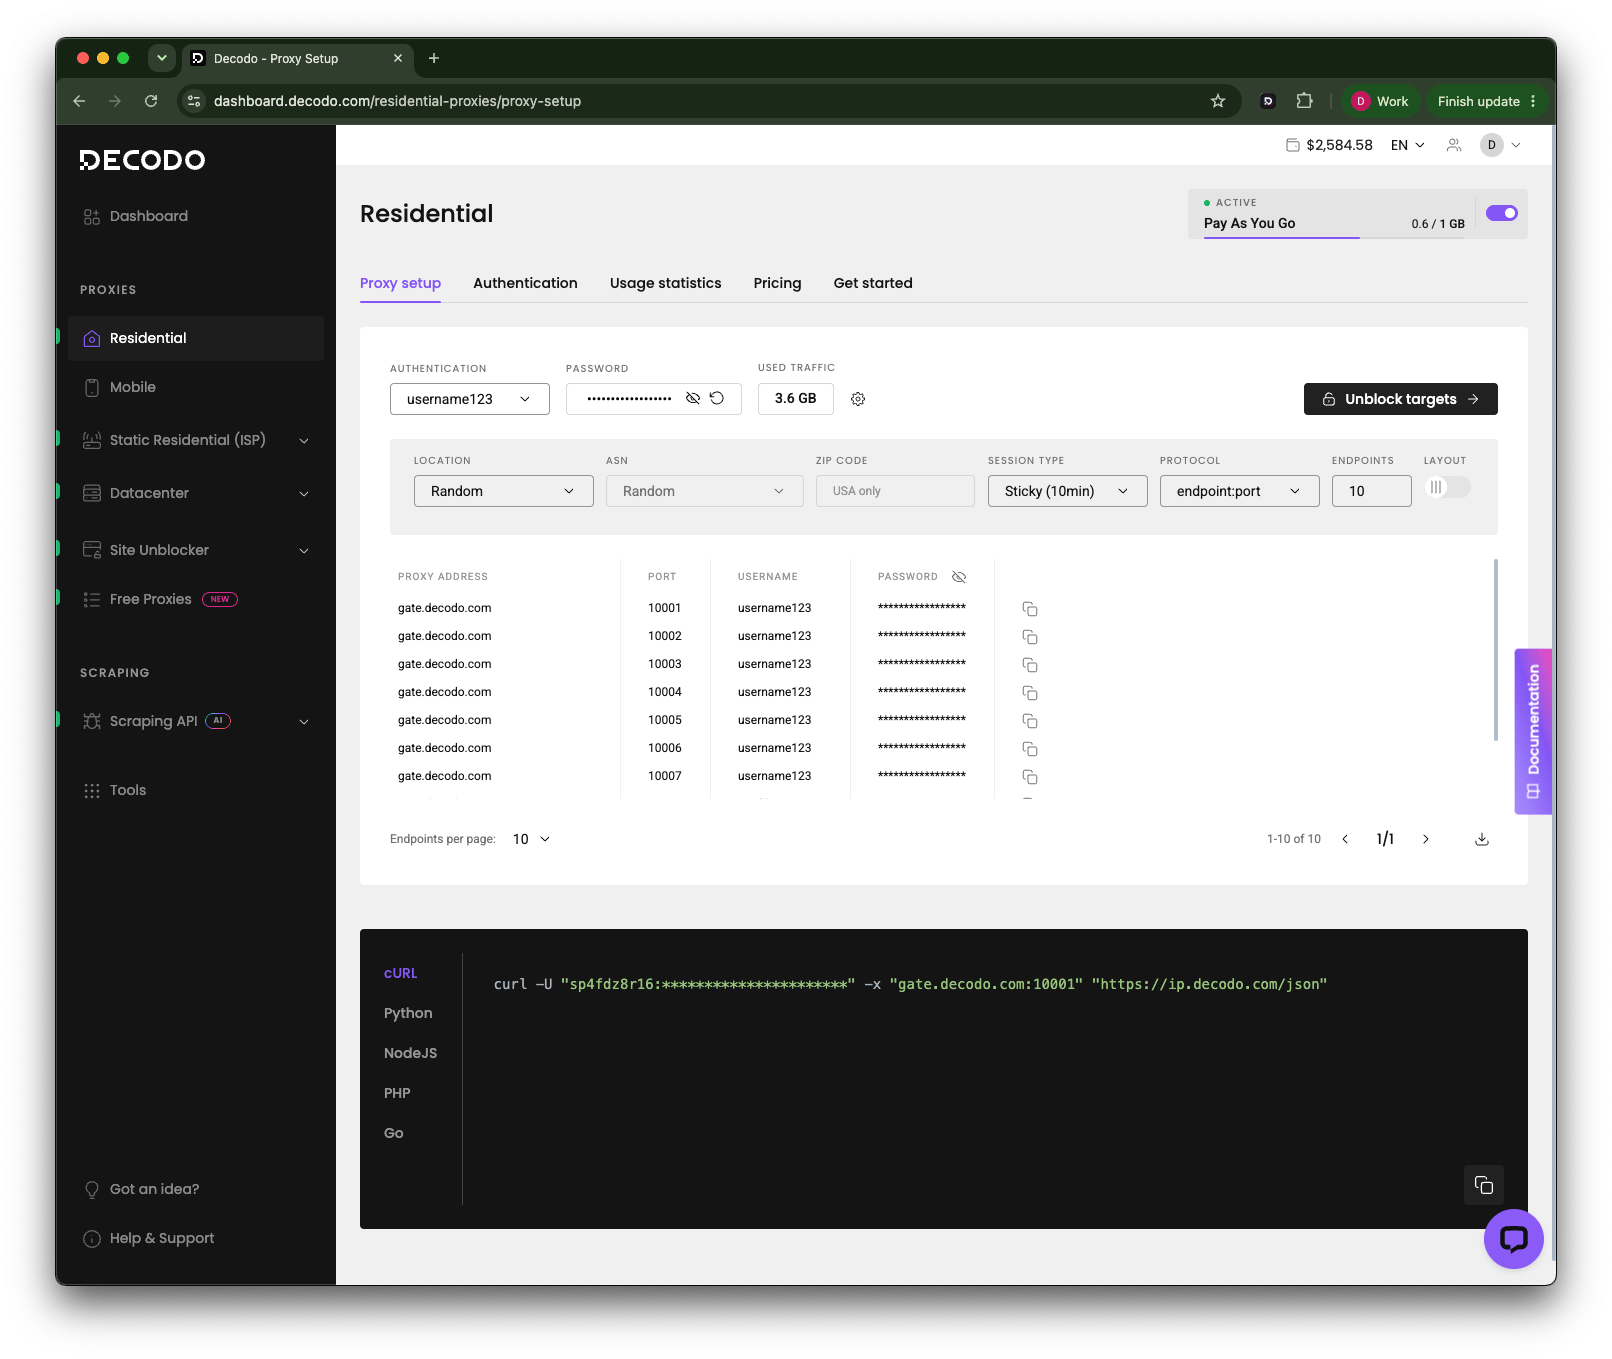This screenshot has width=1612, height=1359.
Task: Copy endpoint row with port 10002
Action: pyautogui.click(x=1030, y=637)
